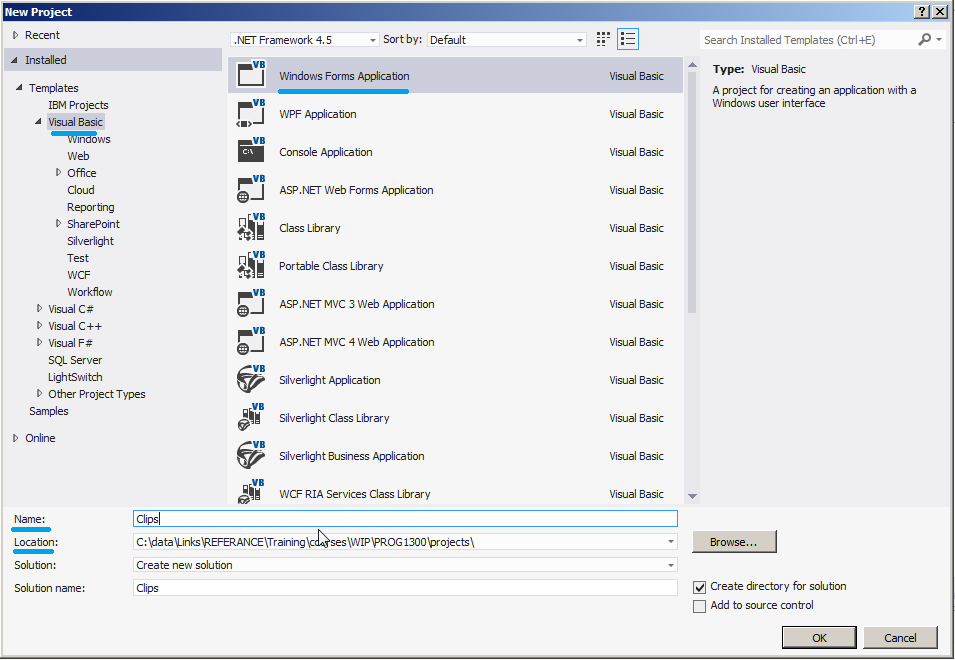Select the WCF category

coord(79,275)
